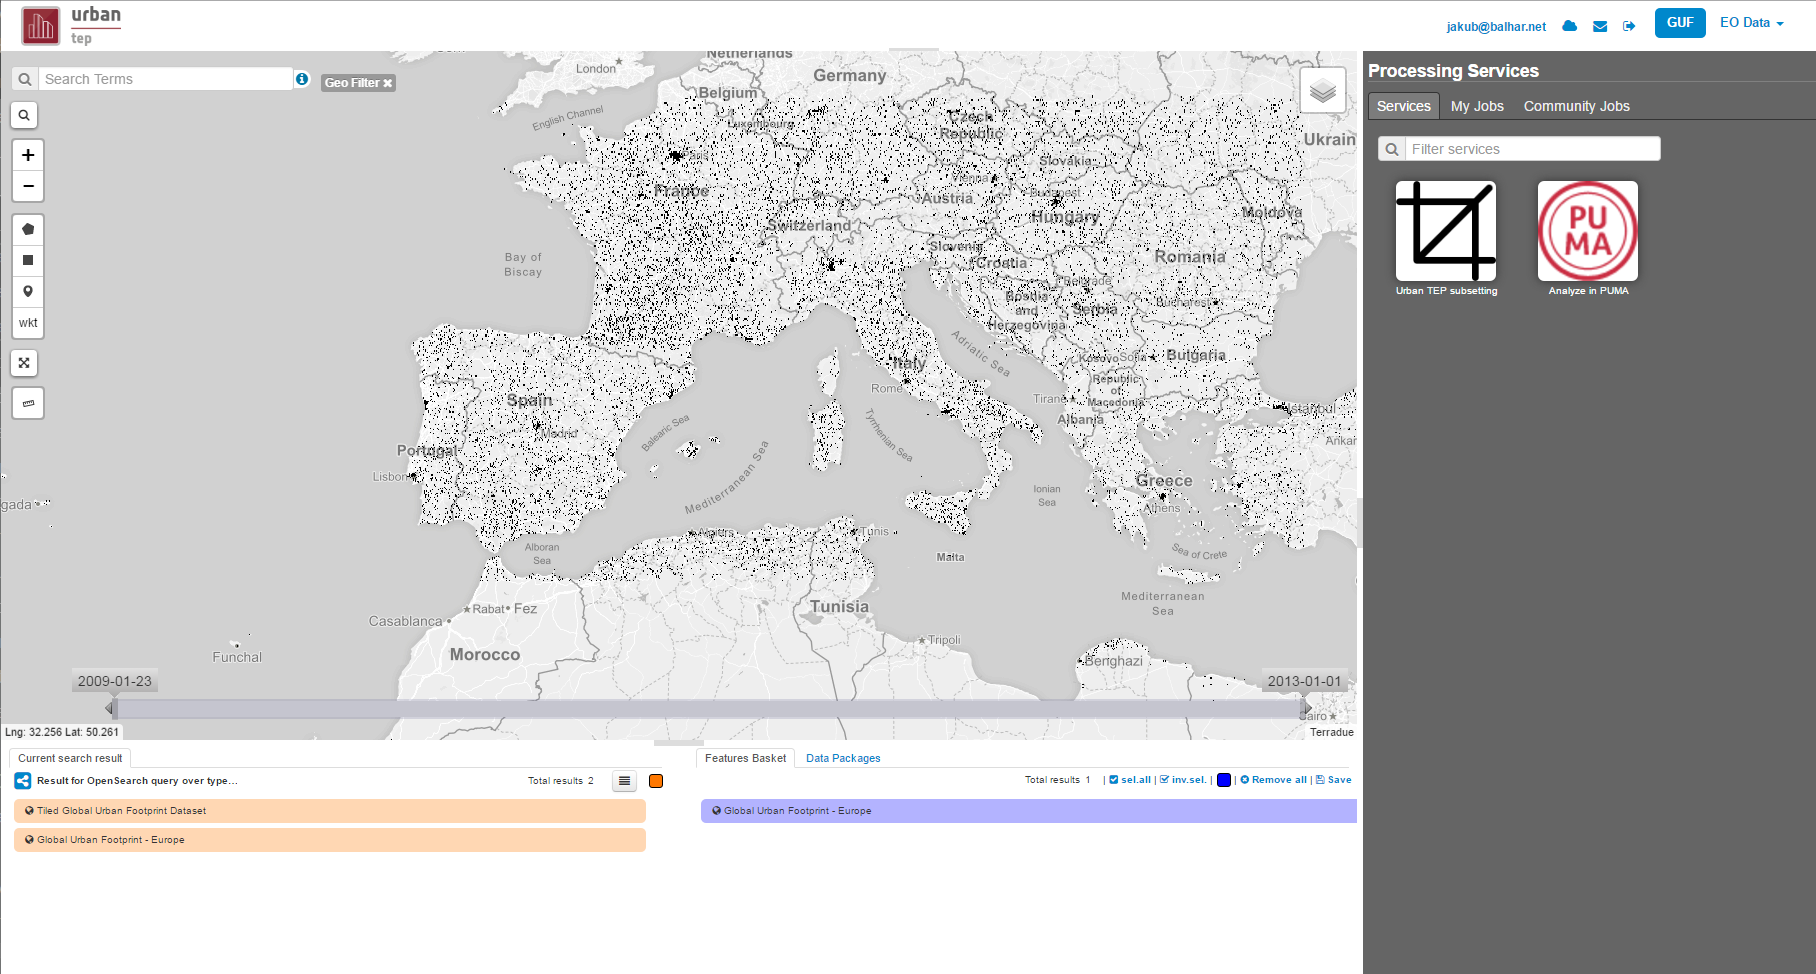Open the envelope messages icon
Viewport: 1816px width, 974px height.
(1600, 26)
